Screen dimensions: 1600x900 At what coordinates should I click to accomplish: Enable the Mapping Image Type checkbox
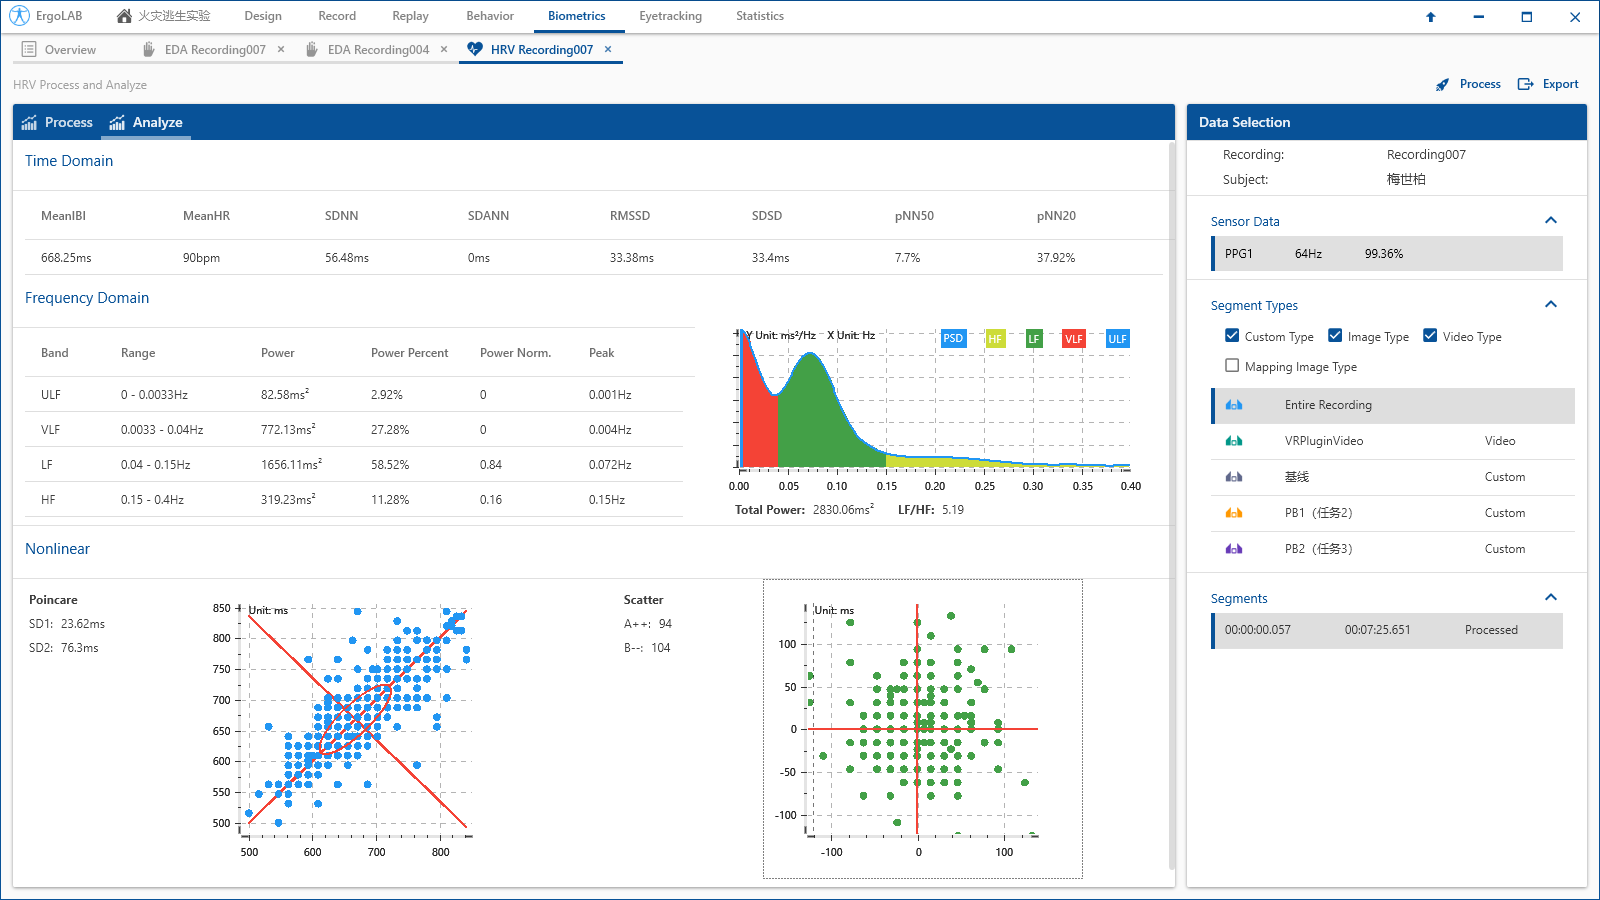coord(1232,366)
